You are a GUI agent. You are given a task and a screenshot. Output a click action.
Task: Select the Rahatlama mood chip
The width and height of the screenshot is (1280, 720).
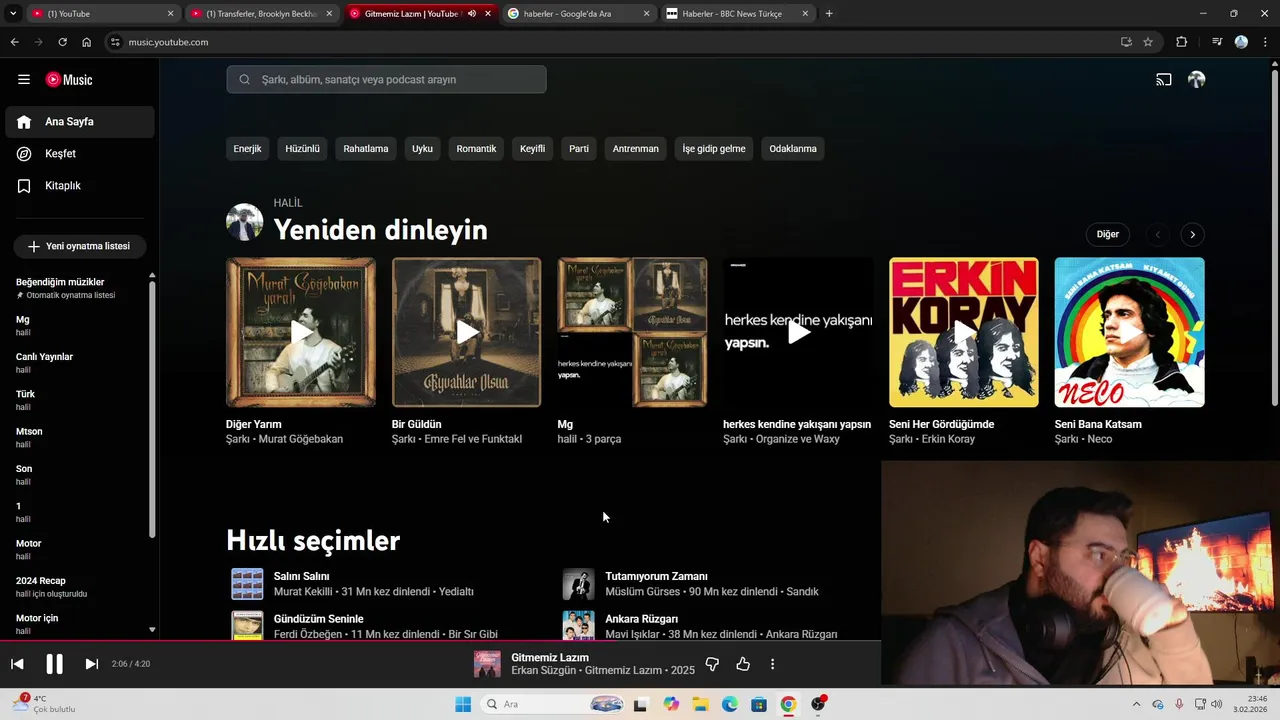coord(366,149)
